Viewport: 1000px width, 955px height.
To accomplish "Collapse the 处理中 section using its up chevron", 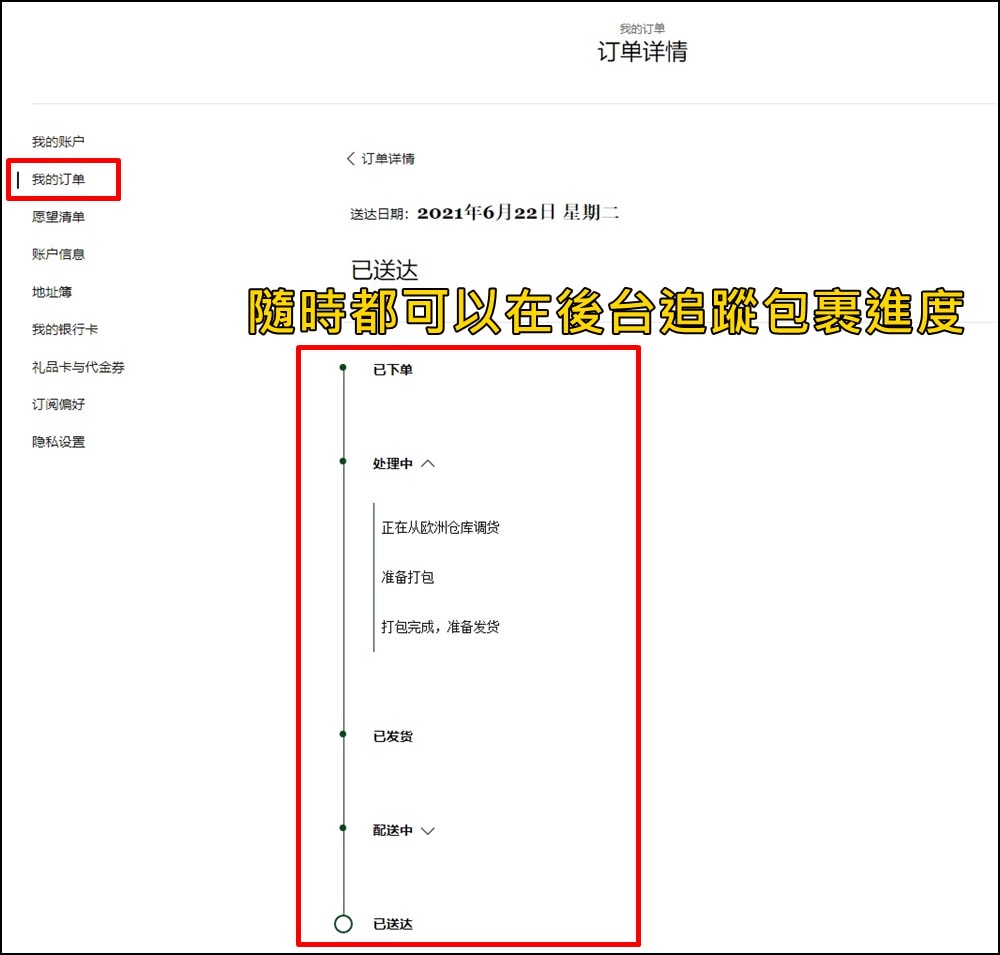I will [x=428, y=464].
